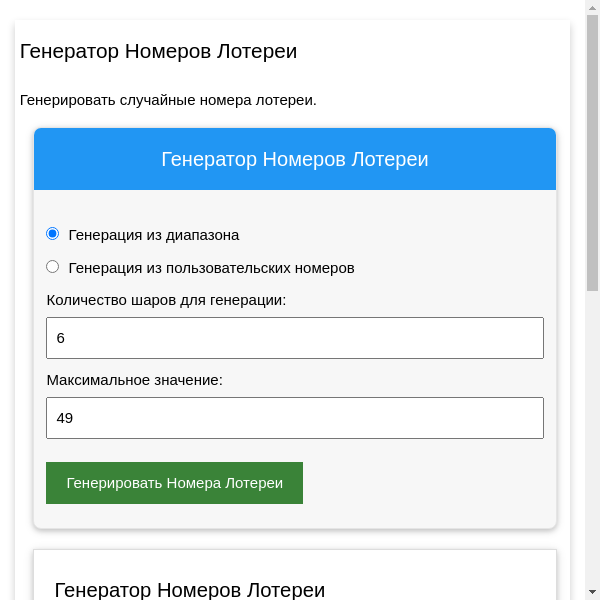
Task: Focus the maximum value field containing 49
Action: coord(294,418)
